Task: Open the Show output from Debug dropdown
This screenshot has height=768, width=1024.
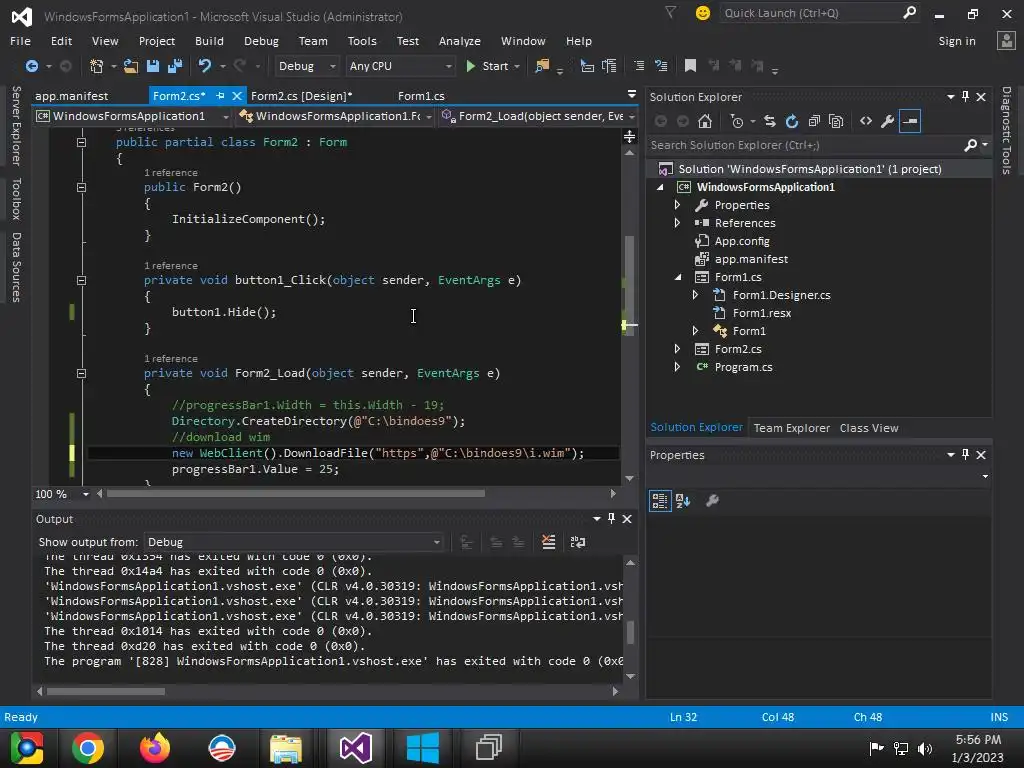Action: 294,542
